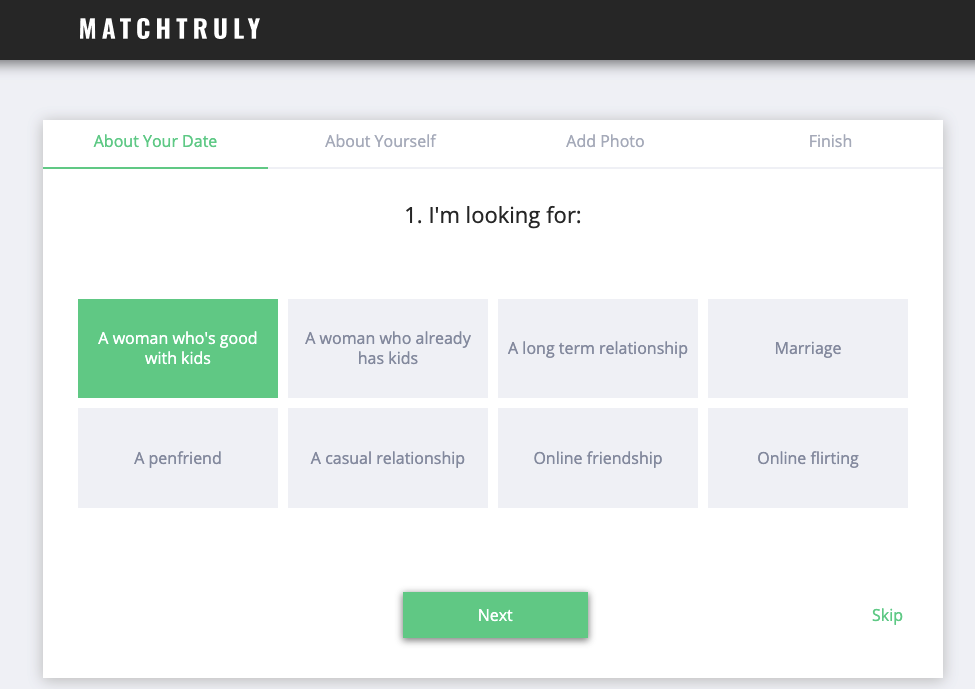Viewport: 975px width, 689px height.
Task: Click the green underline beneath About Your Date
Action: point(155,167)
